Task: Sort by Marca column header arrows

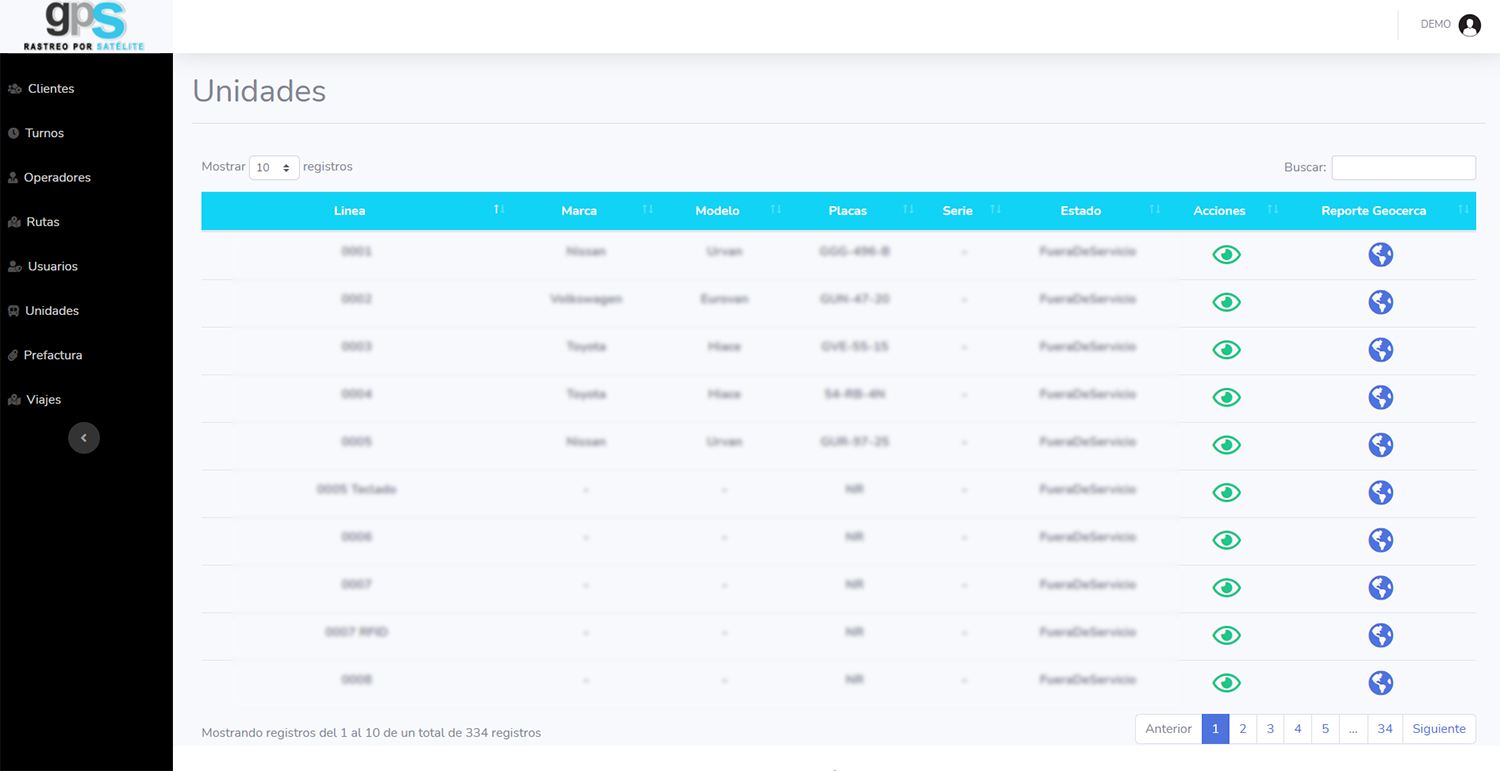Action: [x=647, y=210]
